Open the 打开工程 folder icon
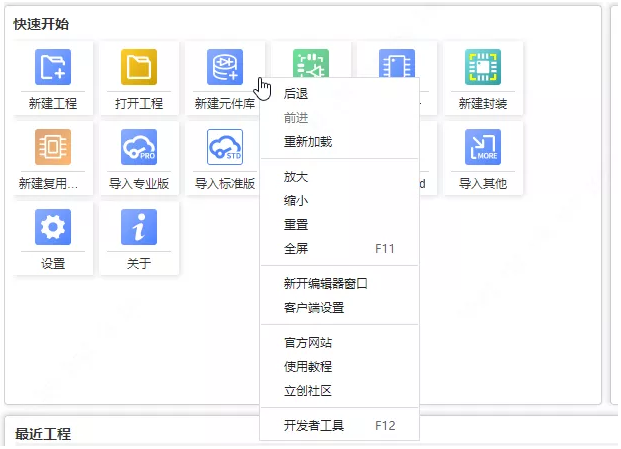The height and width of the screenshot is (449, 621). tap(138, 68)
